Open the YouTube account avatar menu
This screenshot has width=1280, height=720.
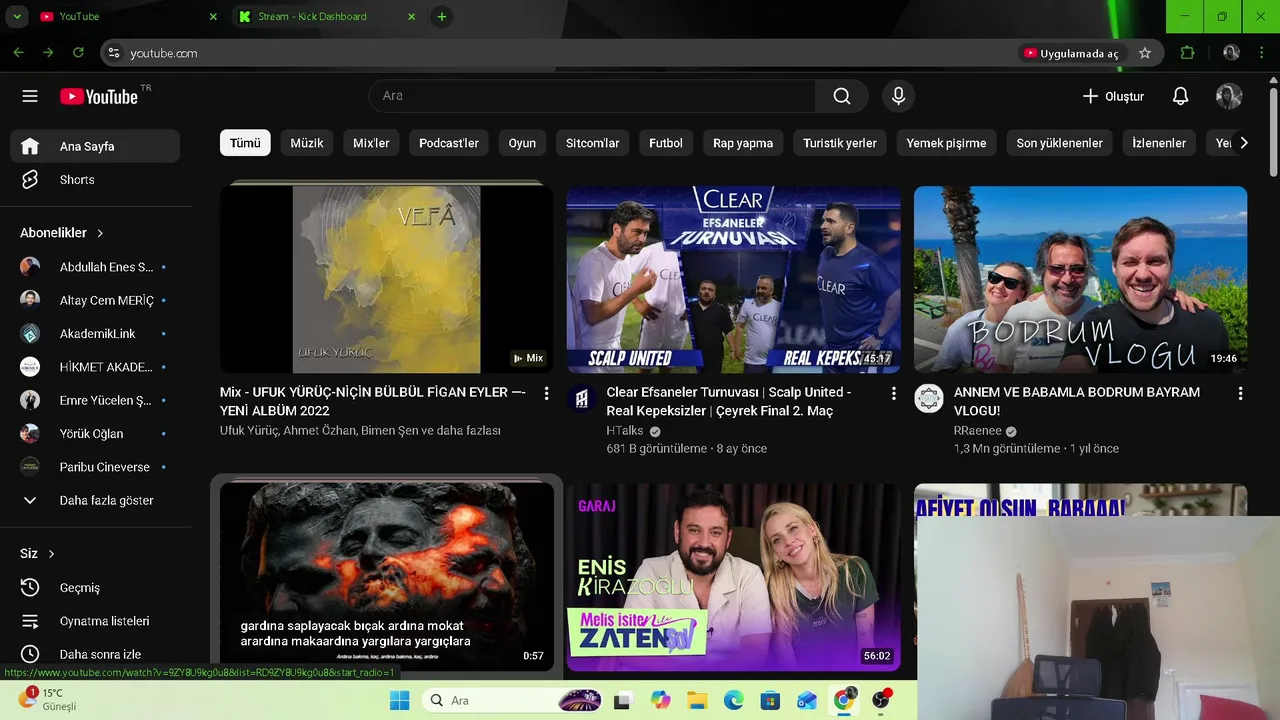click(1229, 96)
